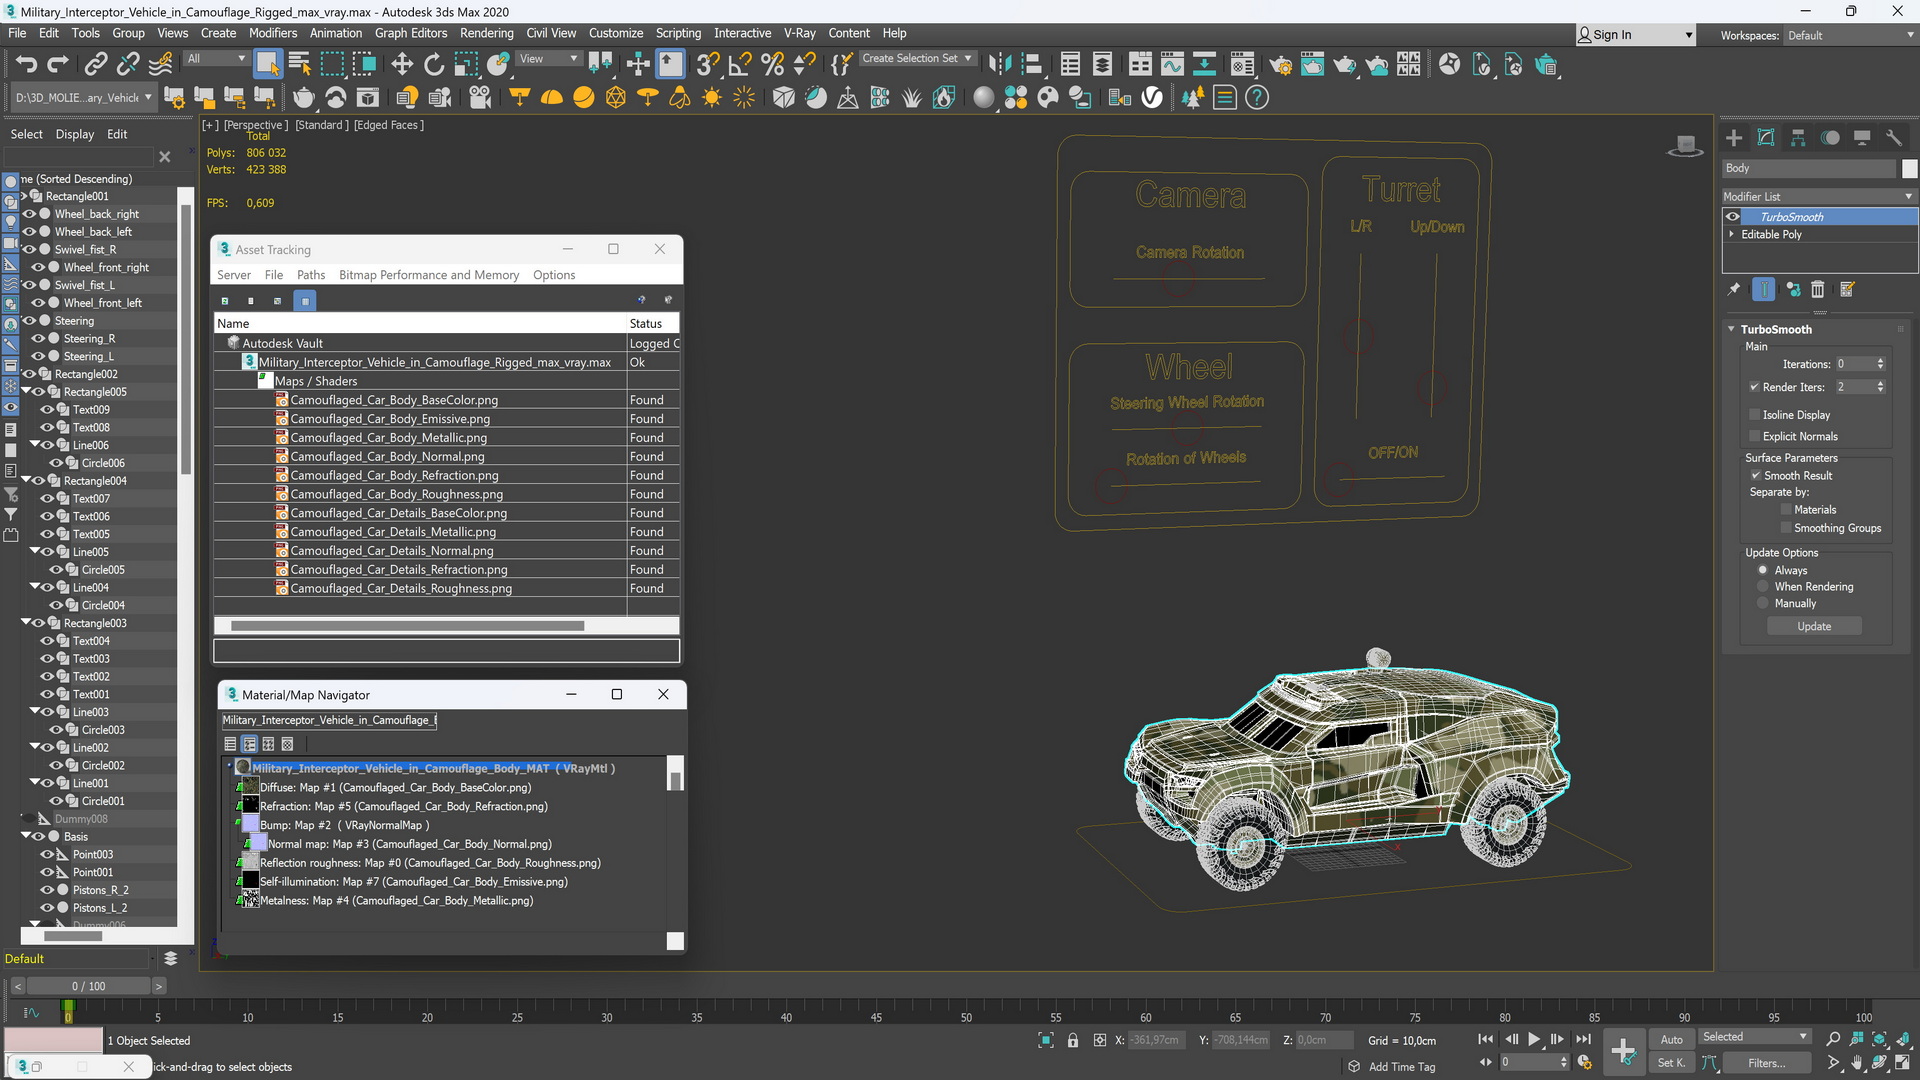
Task: Open the V-Ray menu
Action: [x=799, y=33]
